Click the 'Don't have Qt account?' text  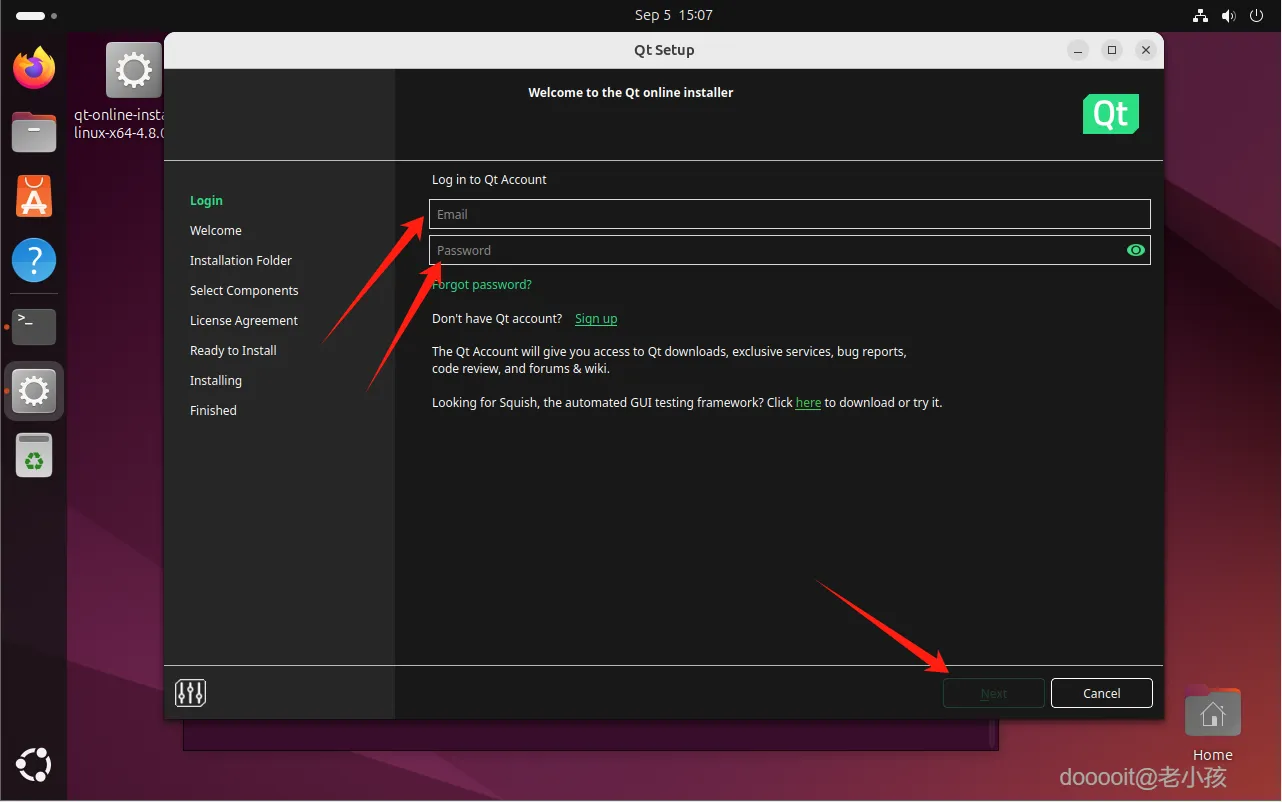pos(497,319)
